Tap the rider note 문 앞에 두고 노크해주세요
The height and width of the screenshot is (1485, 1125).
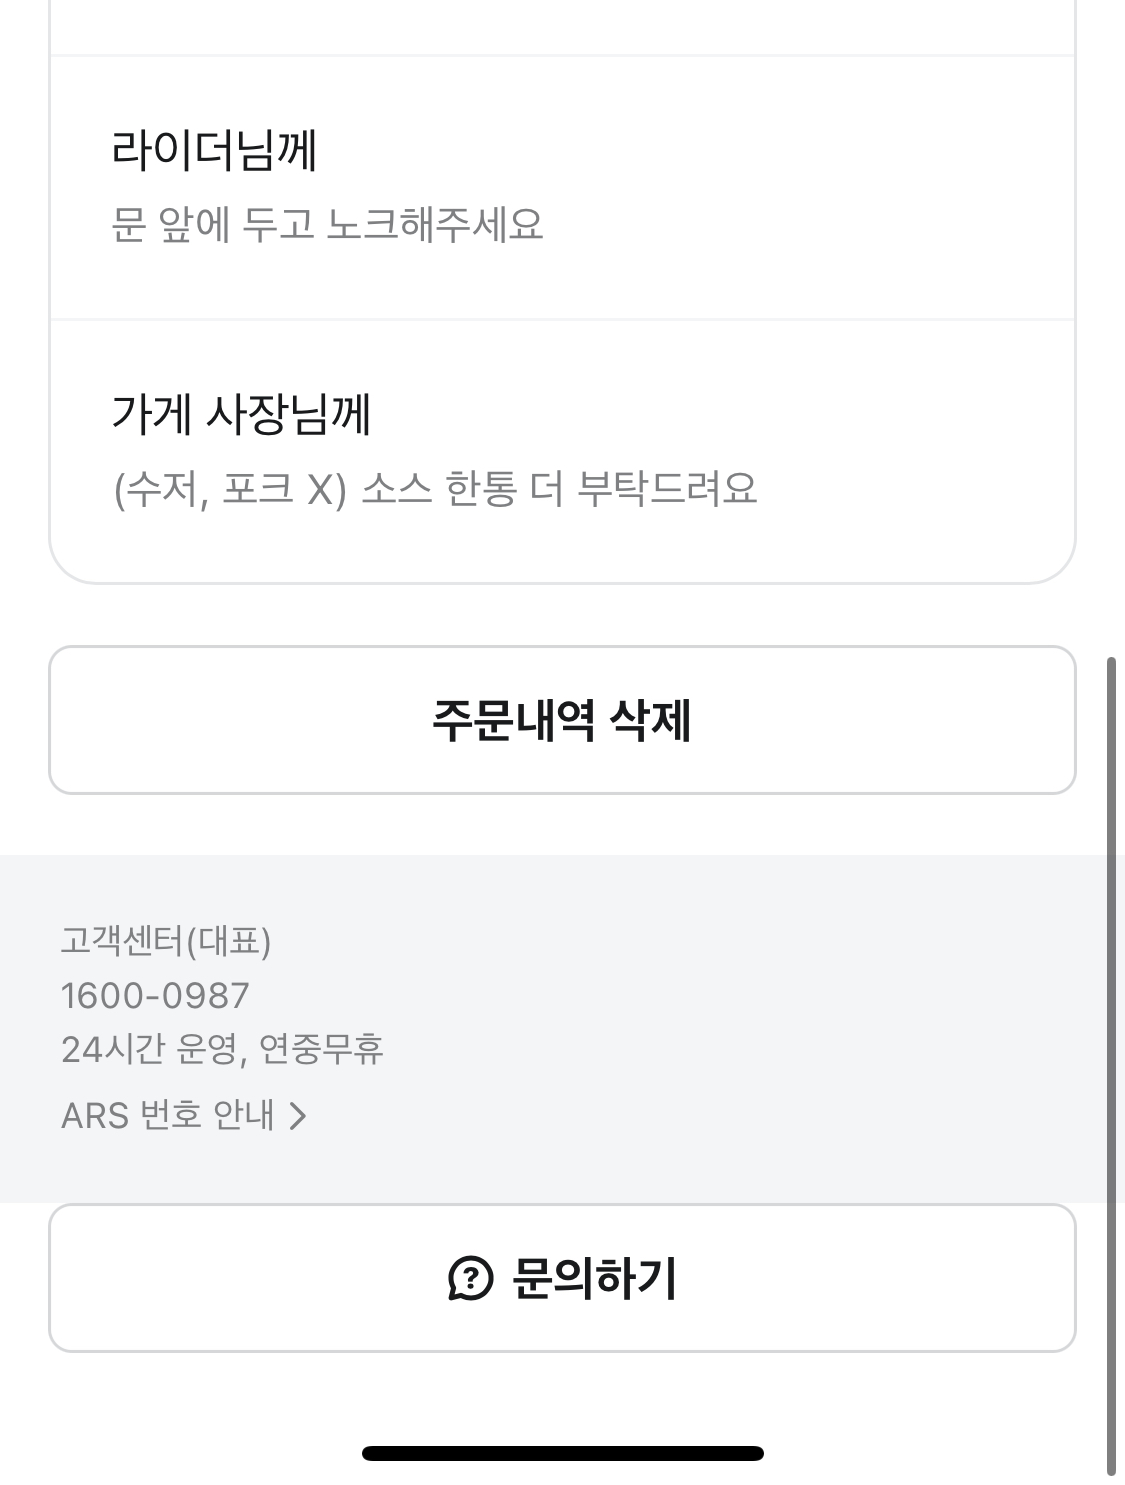[327, 225]
